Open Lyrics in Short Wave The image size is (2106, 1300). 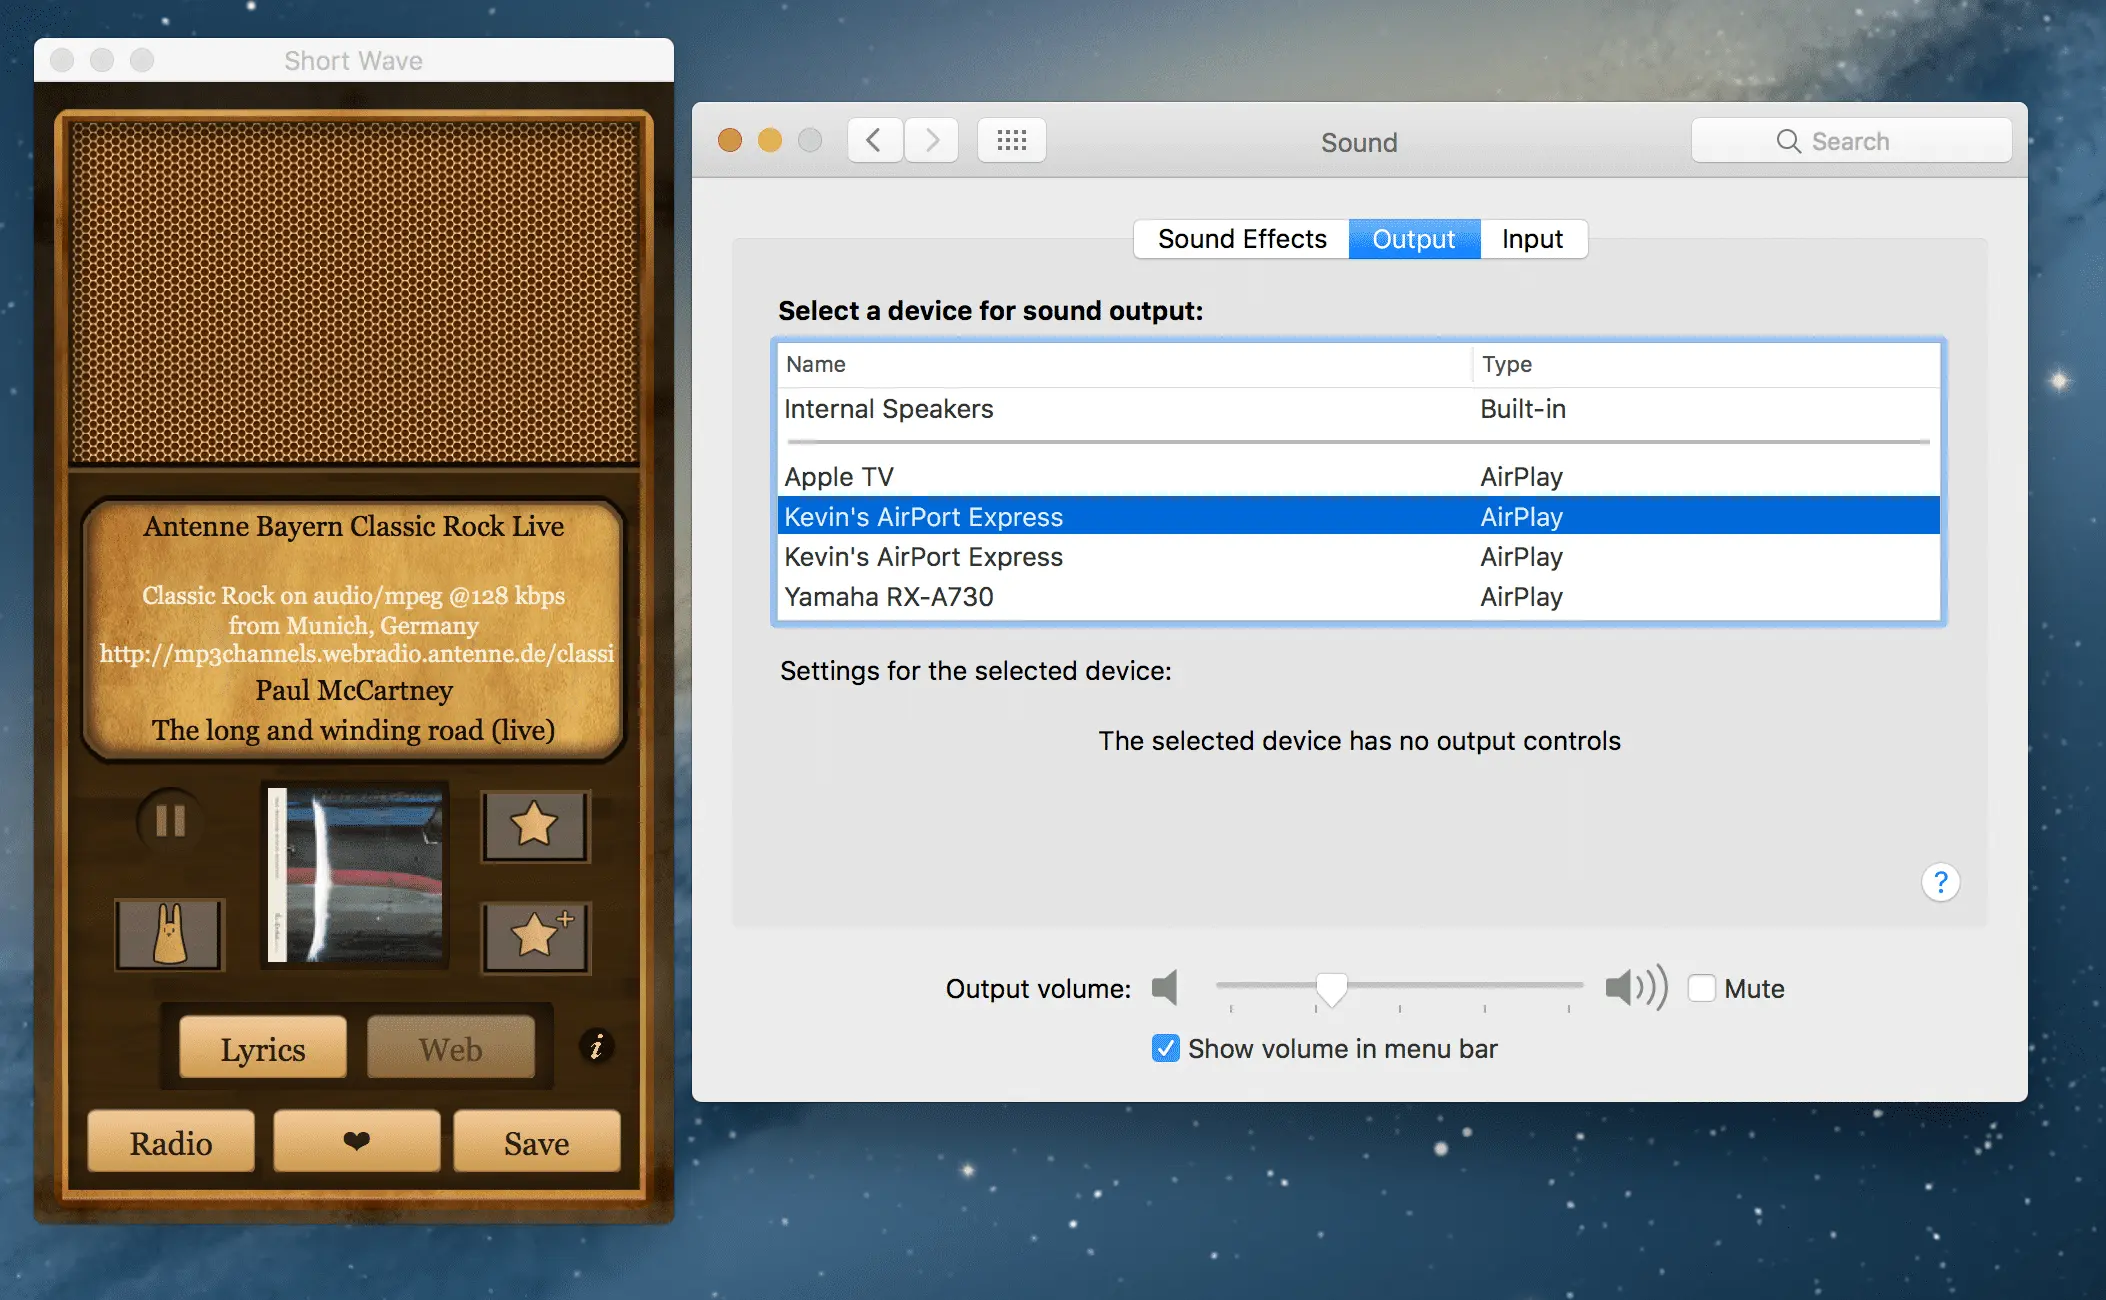tap(263, 1049)
